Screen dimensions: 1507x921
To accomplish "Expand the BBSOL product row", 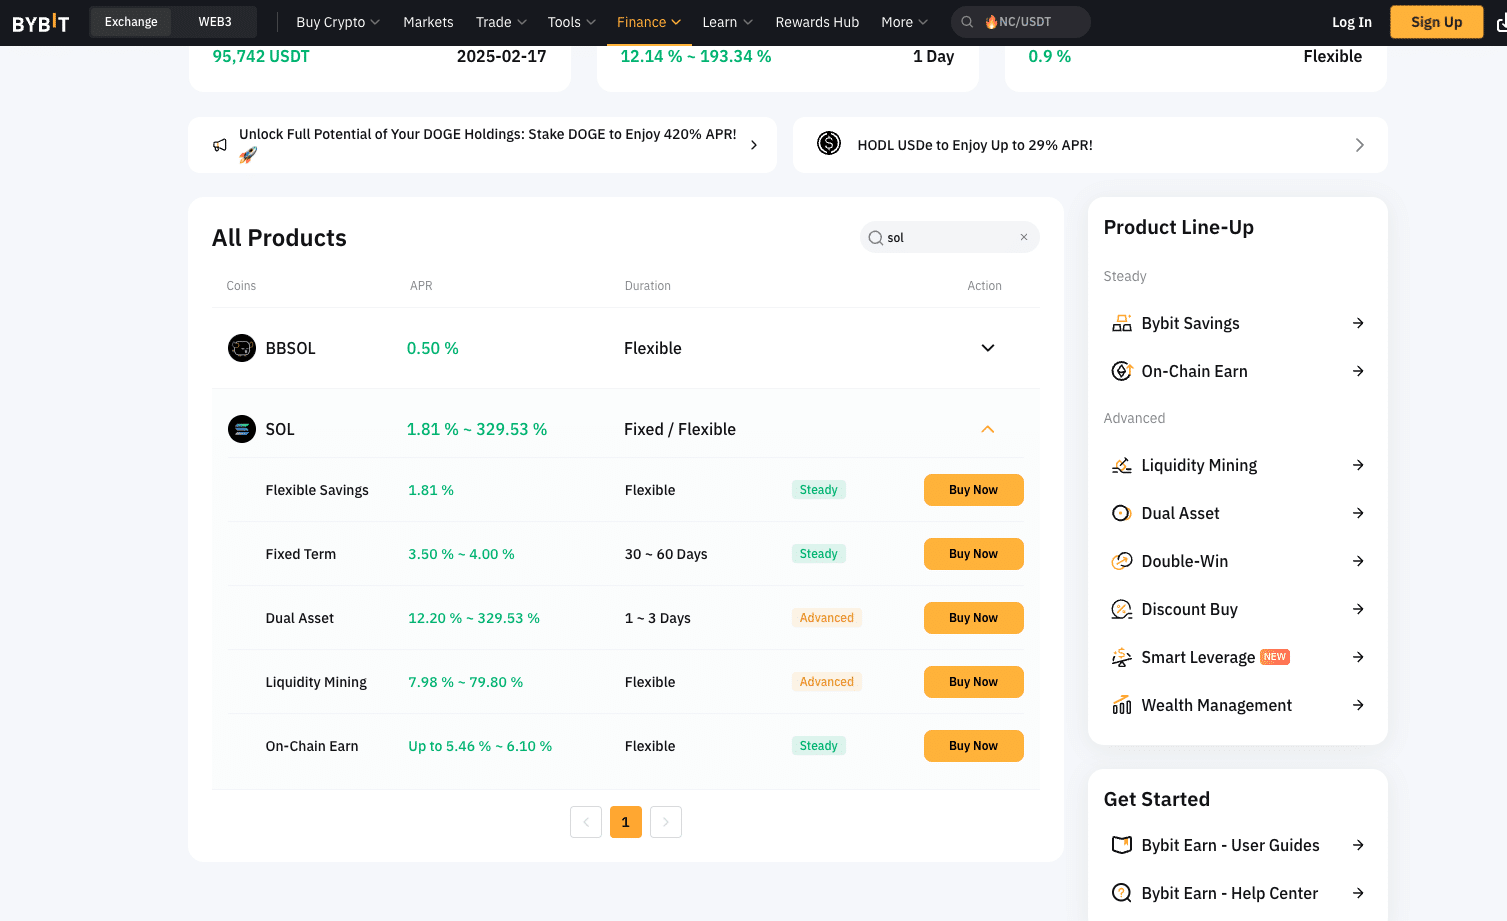I will click(x=988, y=348).
